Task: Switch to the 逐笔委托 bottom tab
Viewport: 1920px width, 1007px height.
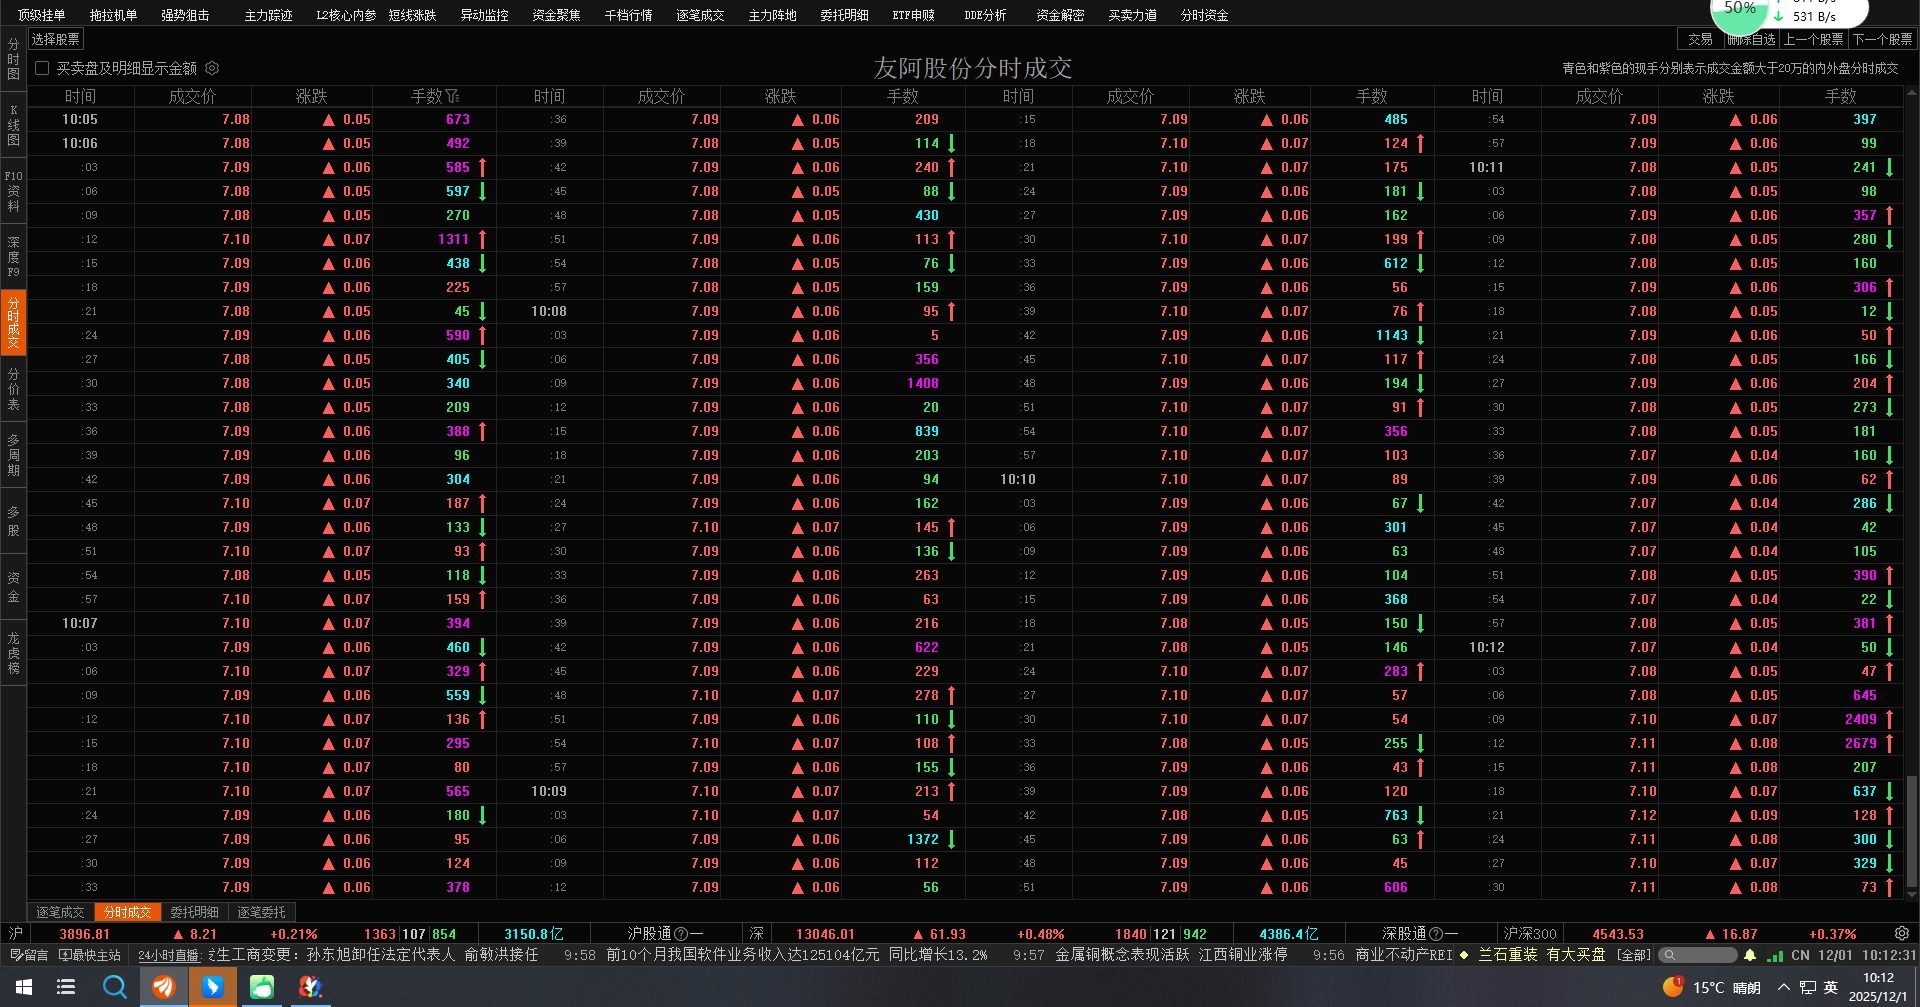Action: (261, 912)
